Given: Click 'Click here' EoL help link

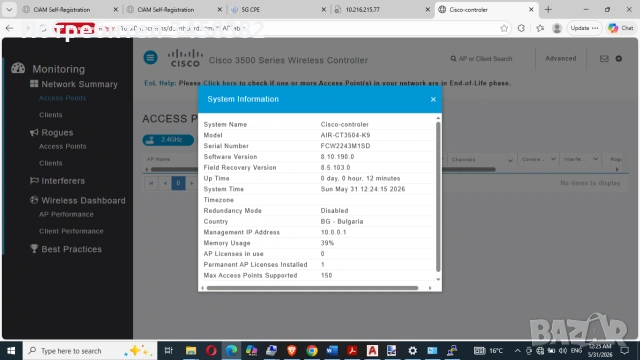Looking at the screenshot, I should (220, 83).
